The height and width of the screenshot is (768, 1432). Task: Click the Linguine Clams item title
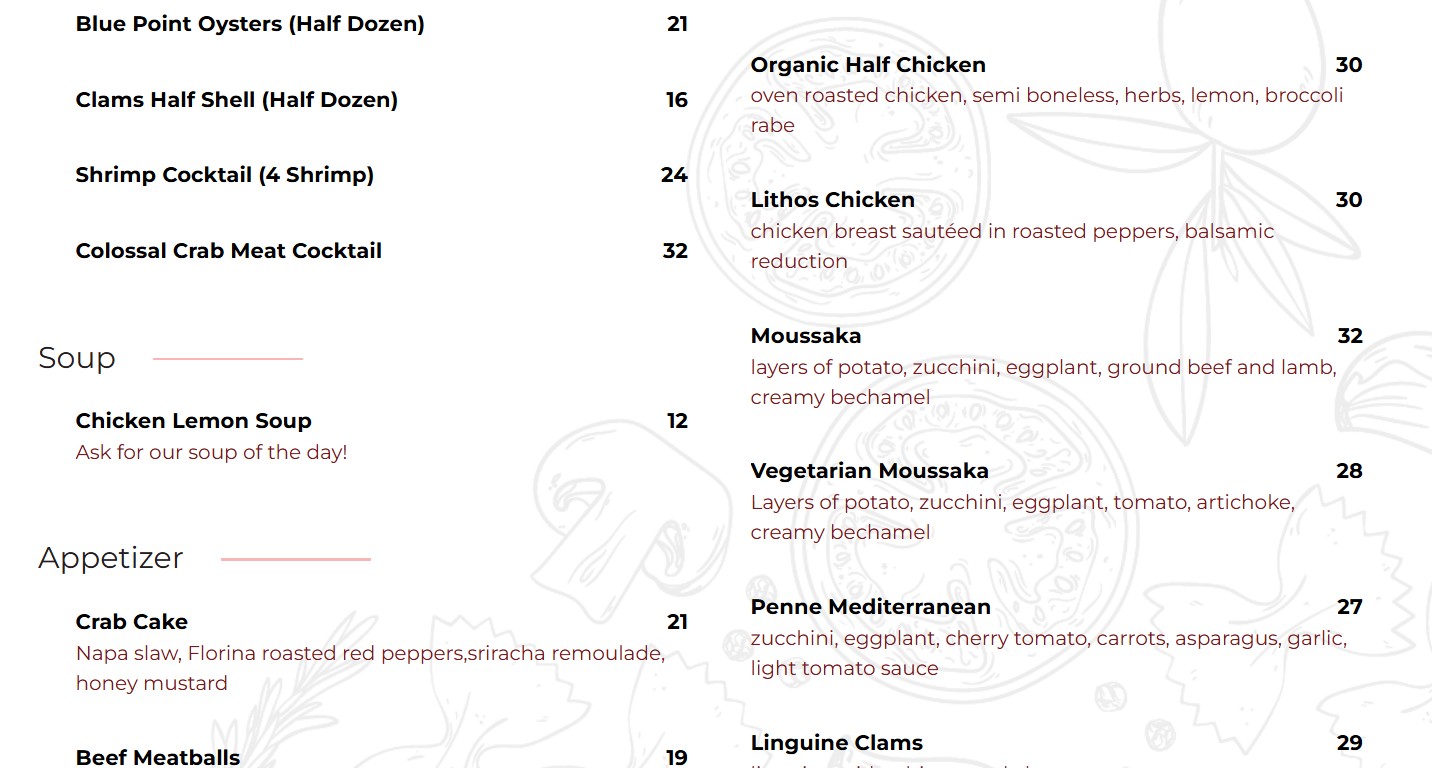pyautogui.click(x=837, y=743)
